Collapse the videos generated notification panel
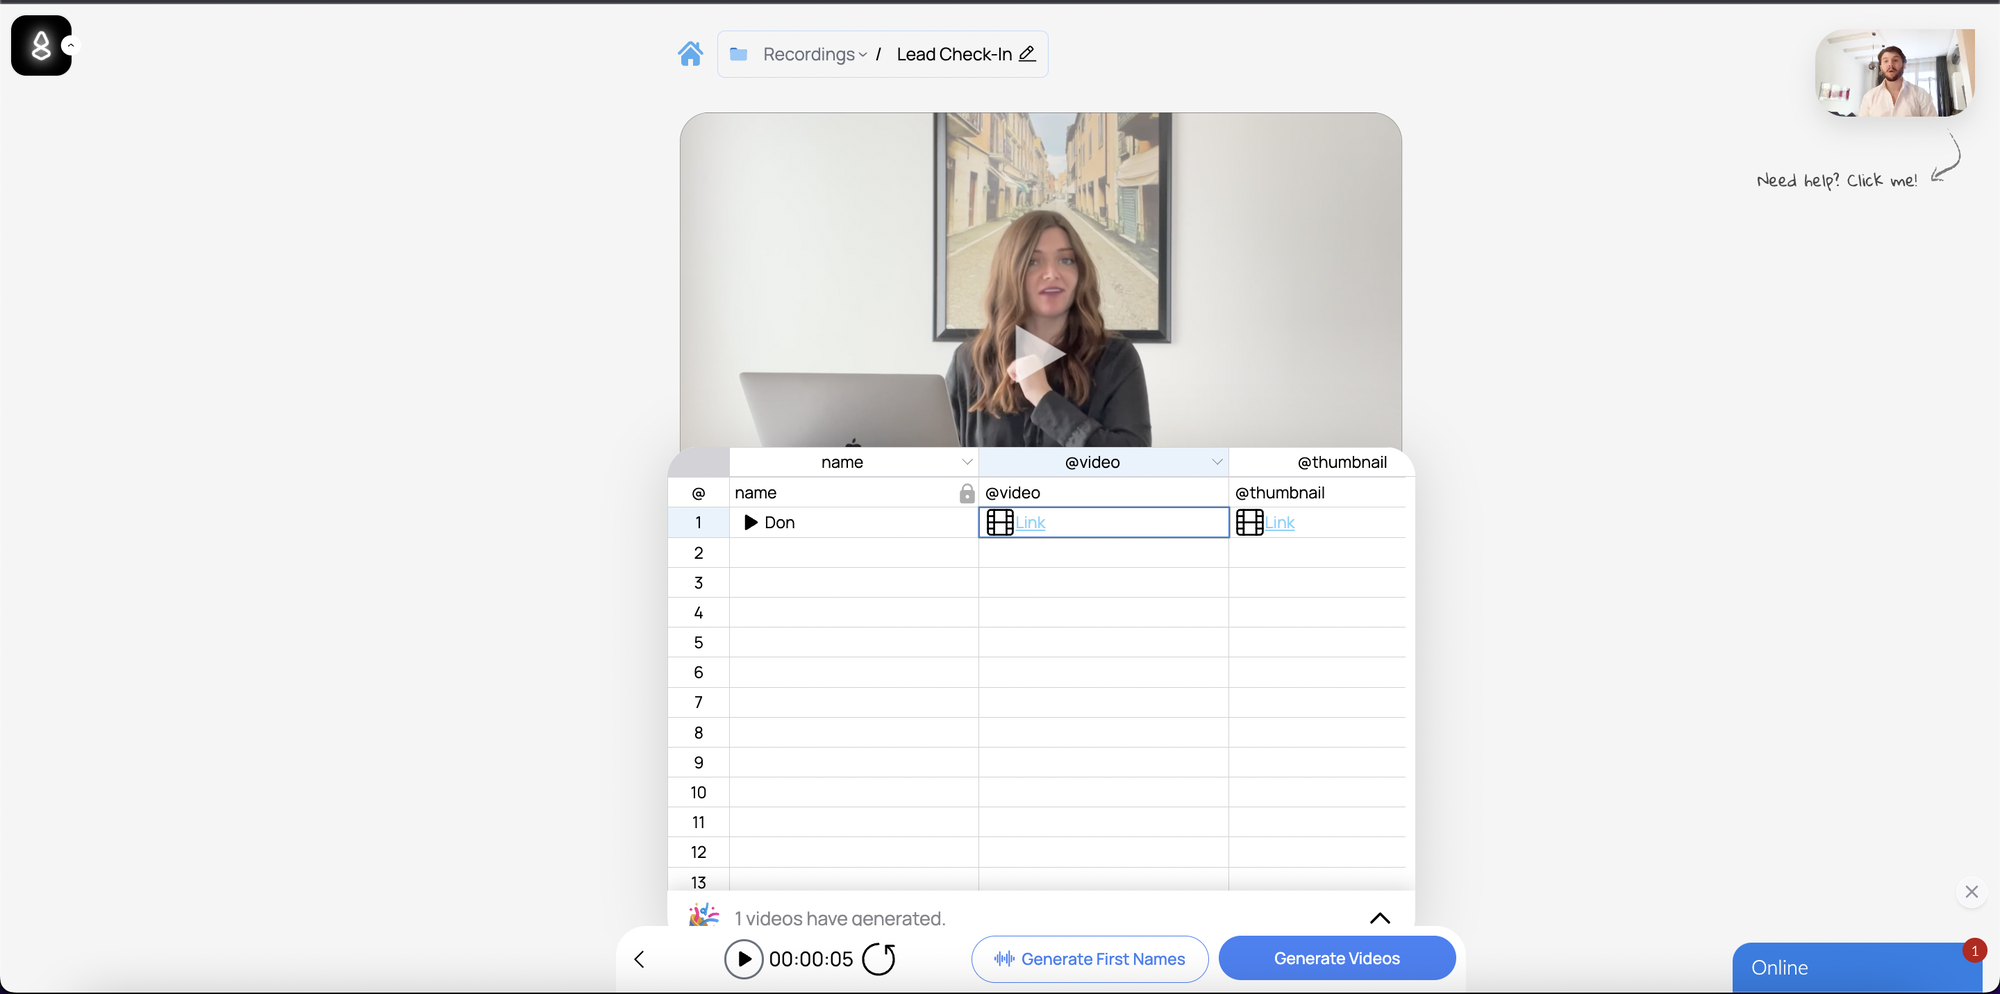 coord(1380,918)
